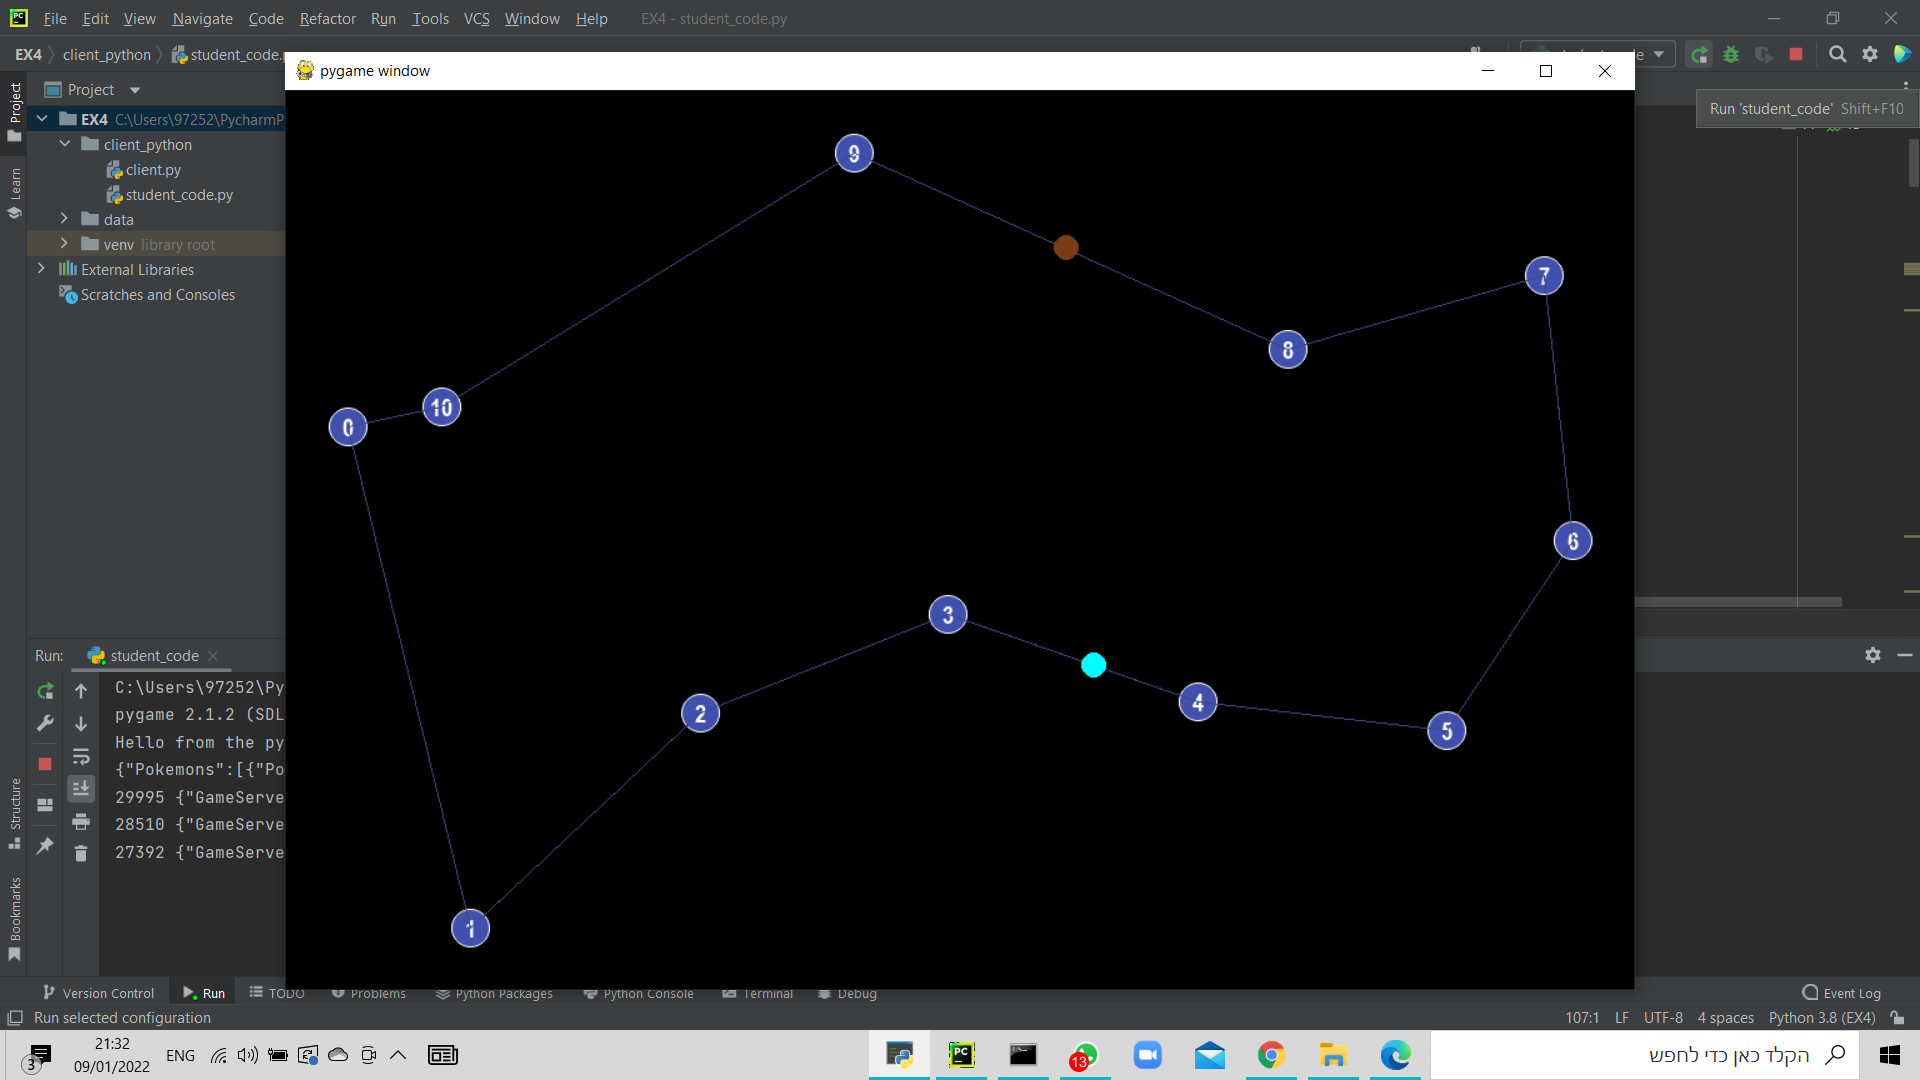Open the Event Log
The width and height of the screenshot is (1920, 1080).
click(1841, 993)
